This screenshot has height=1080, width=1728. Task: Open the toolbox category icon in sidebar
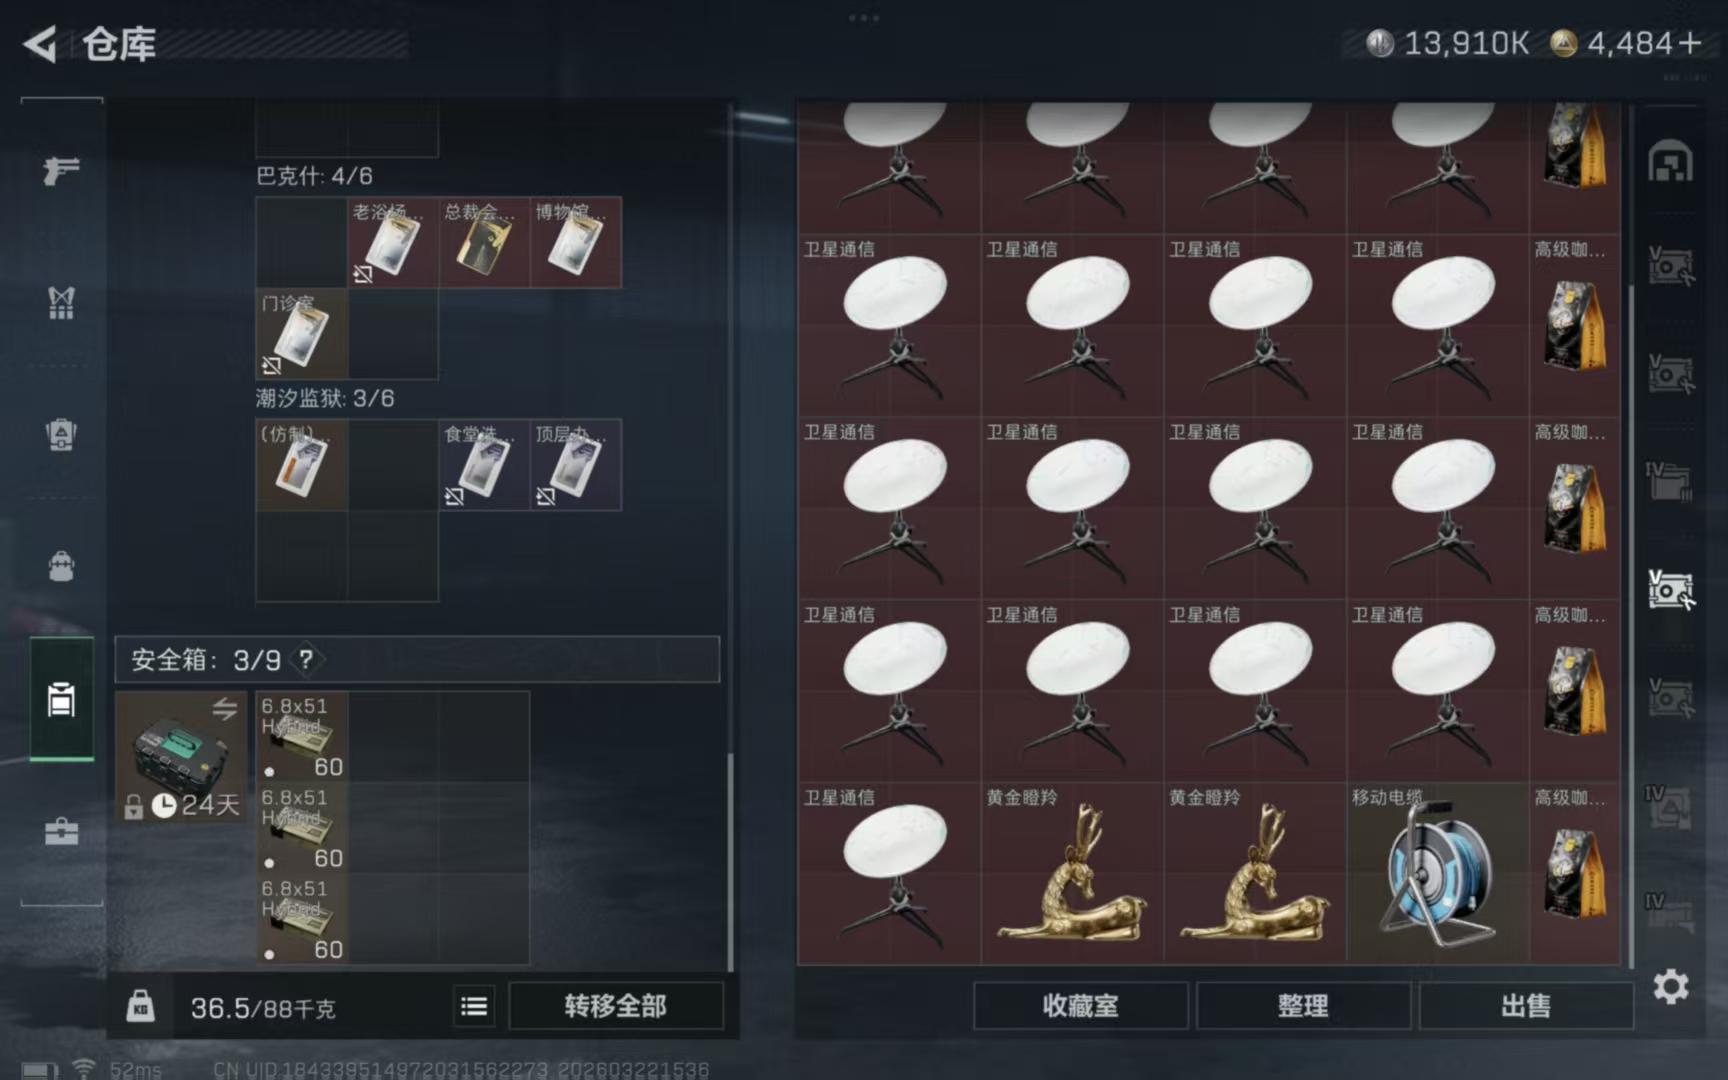point(61,831)
